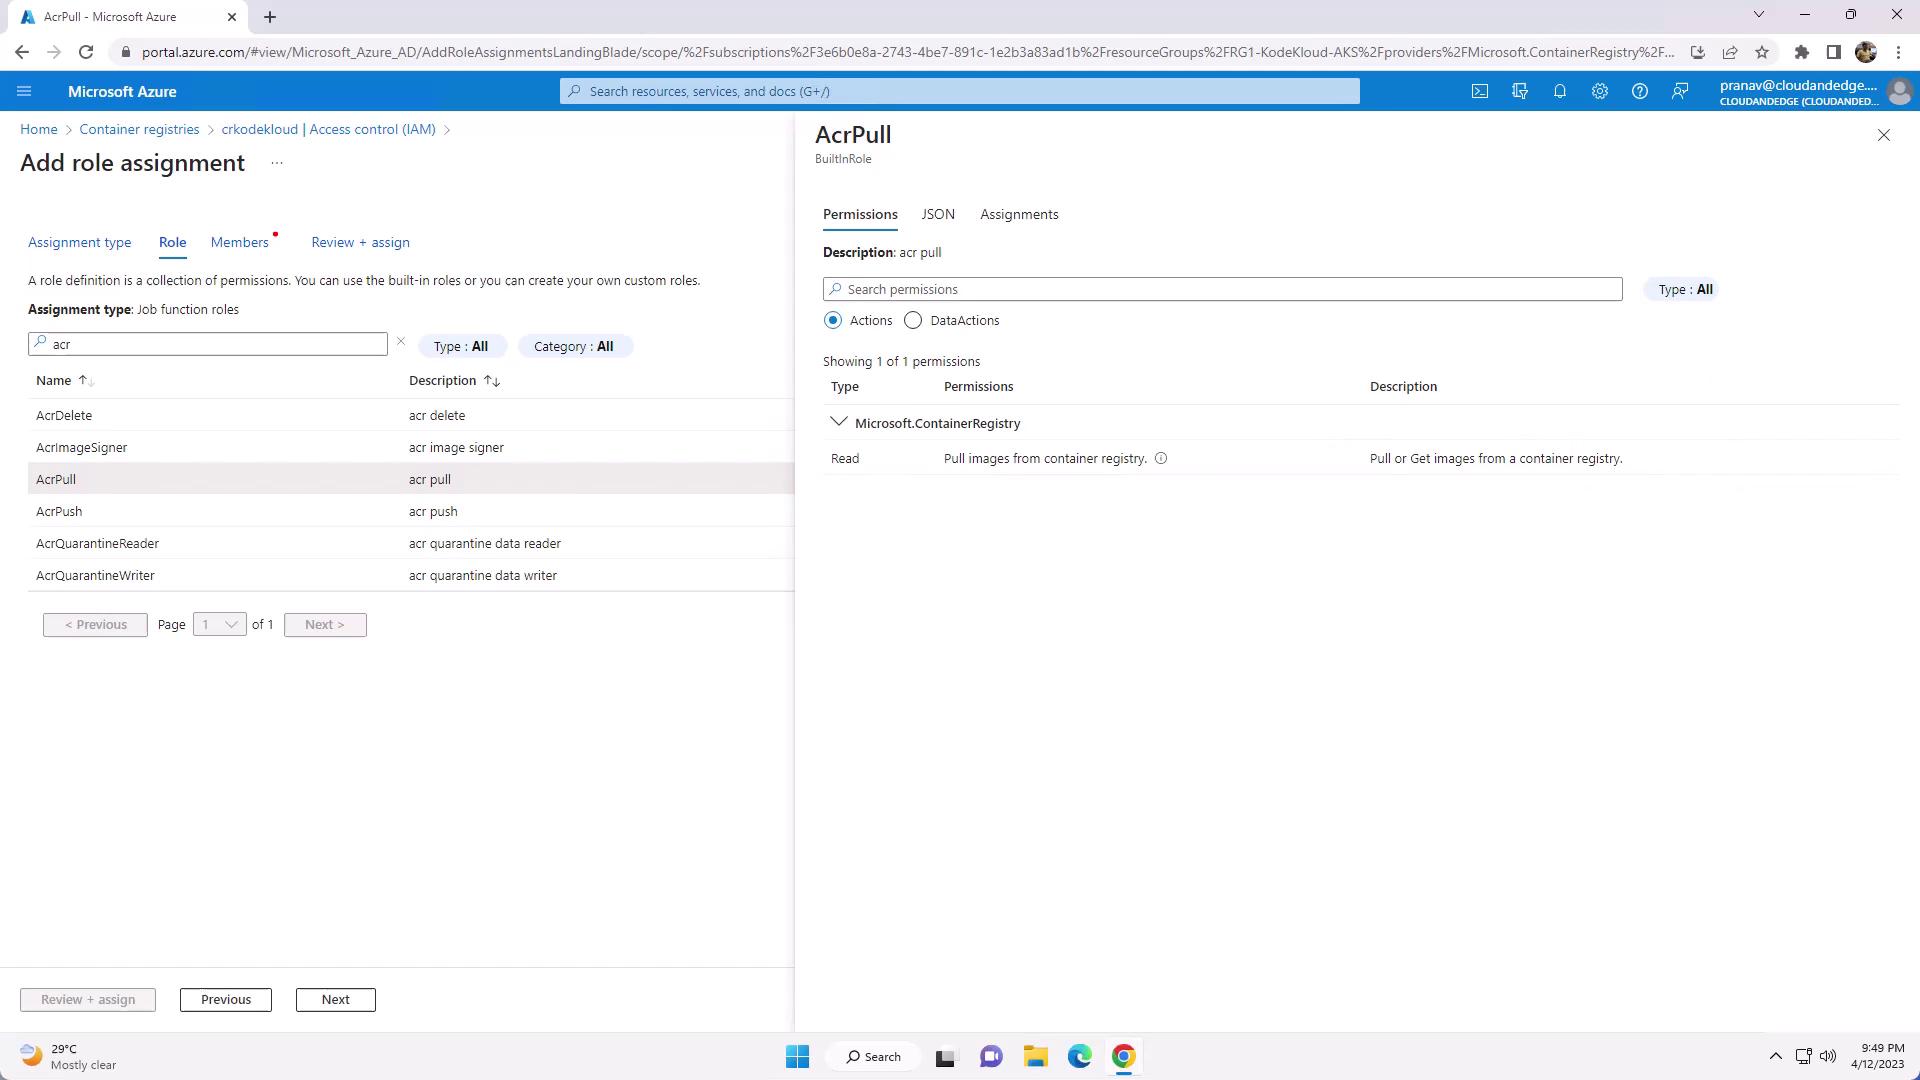Select the Actions radio button
Viewport: 1920px width, 1080px height.
(x=833, y=321)
